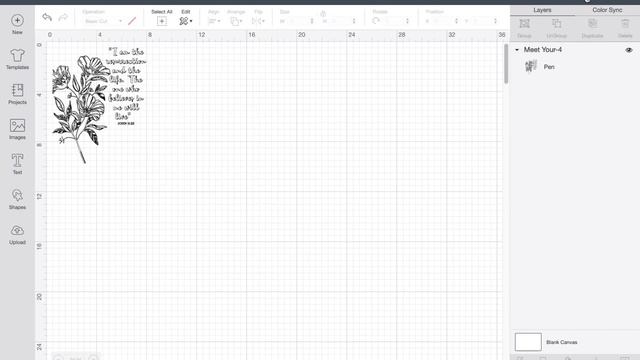Create a New project from sidebar
640x360 pixels.
17,24
